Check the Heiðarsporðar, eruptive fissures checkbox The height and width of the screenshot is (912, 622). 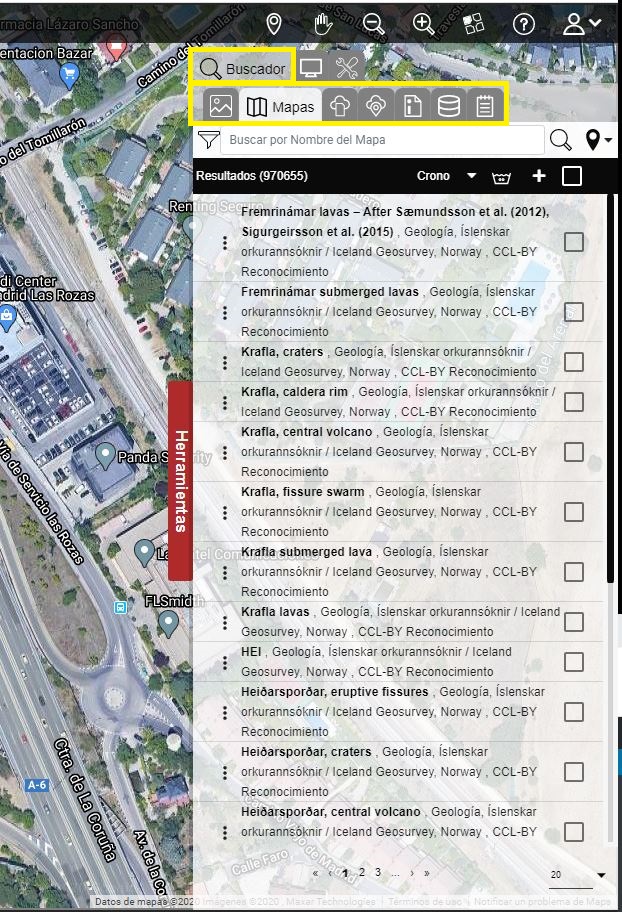574,712
